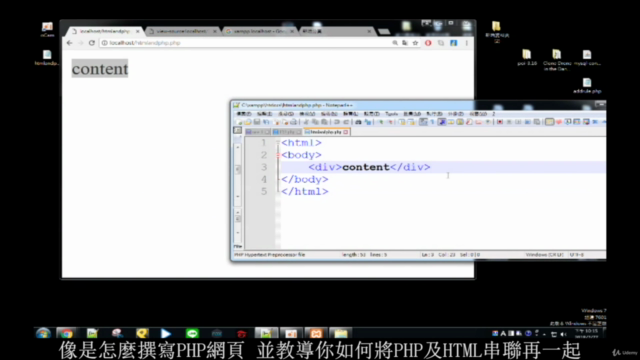640x360 pixels.
Task: Reload the localhost page in Chrome
Action: point(92,43)
